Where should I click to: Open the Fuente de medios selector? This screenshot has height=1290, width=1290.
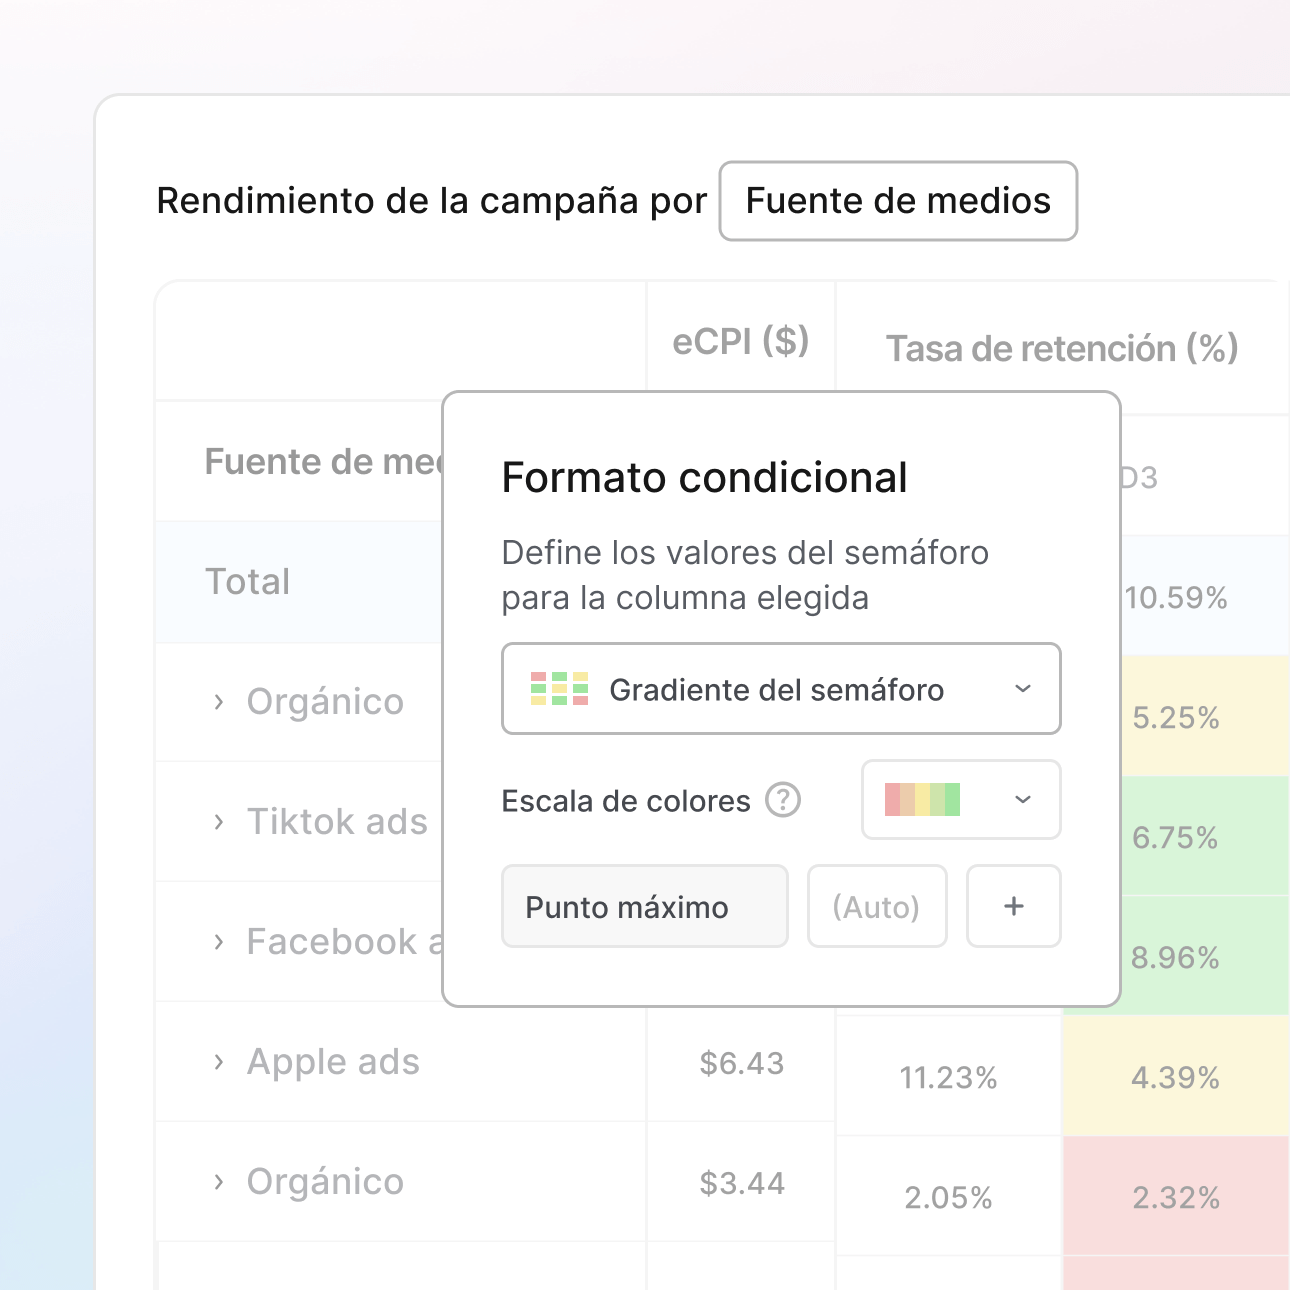[x=897, y=201]
